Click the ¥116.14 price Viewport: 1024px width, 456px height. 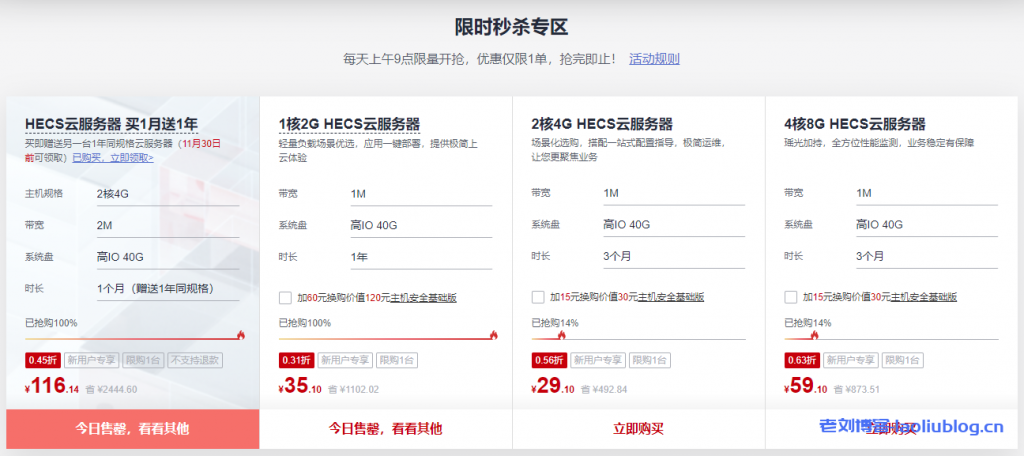pos(52,387)
